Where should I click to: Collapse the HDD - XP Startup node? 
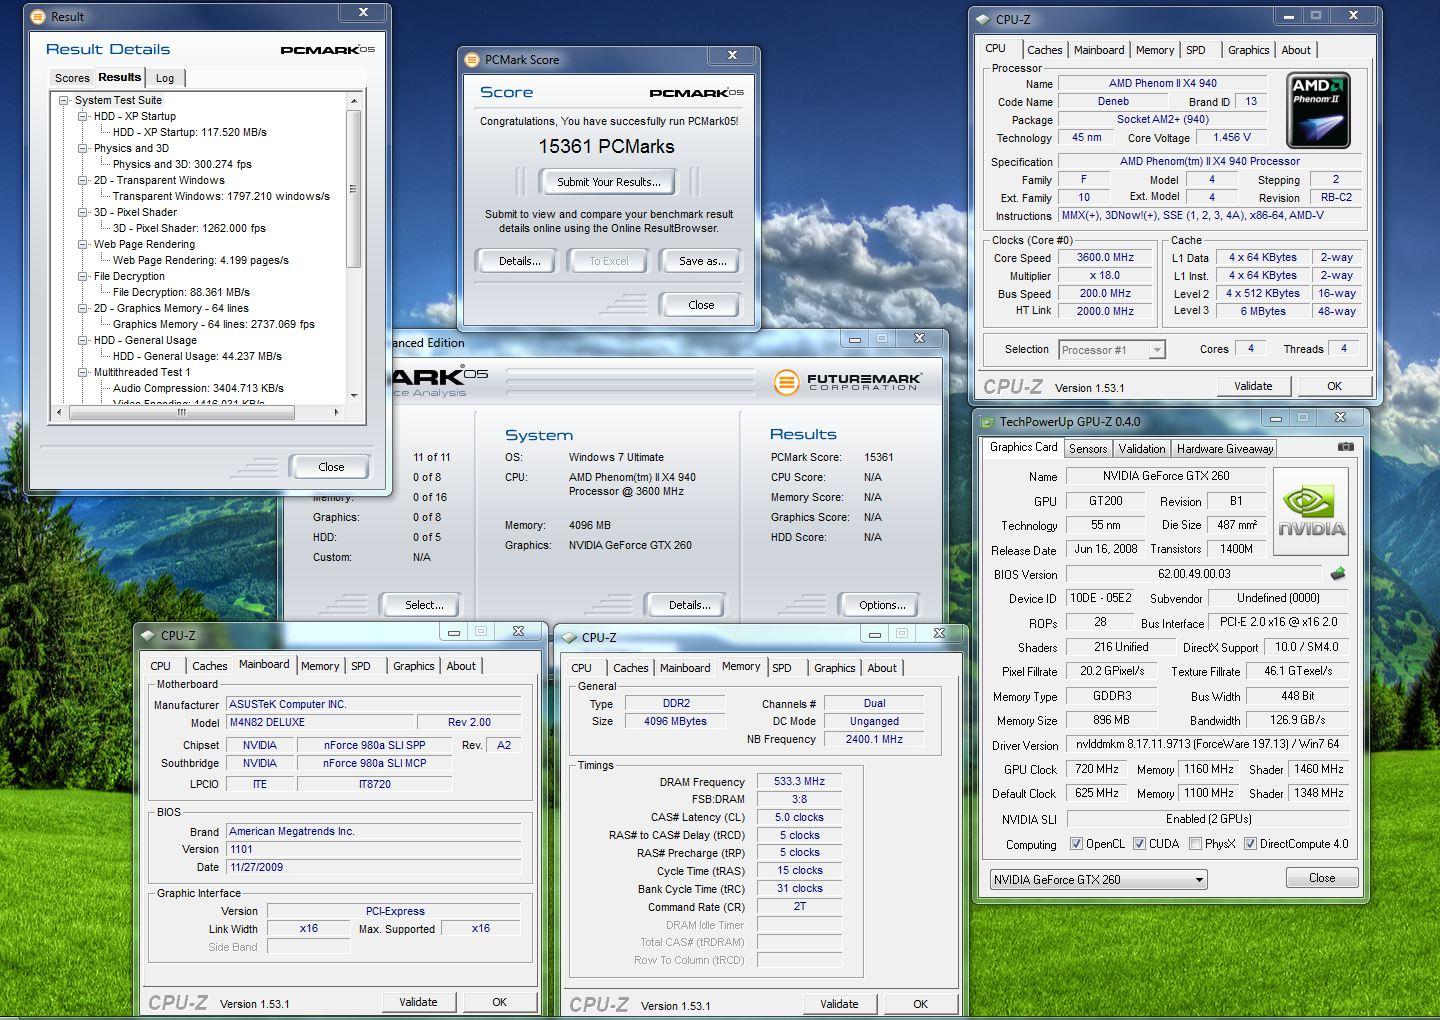tap(83, 116)
